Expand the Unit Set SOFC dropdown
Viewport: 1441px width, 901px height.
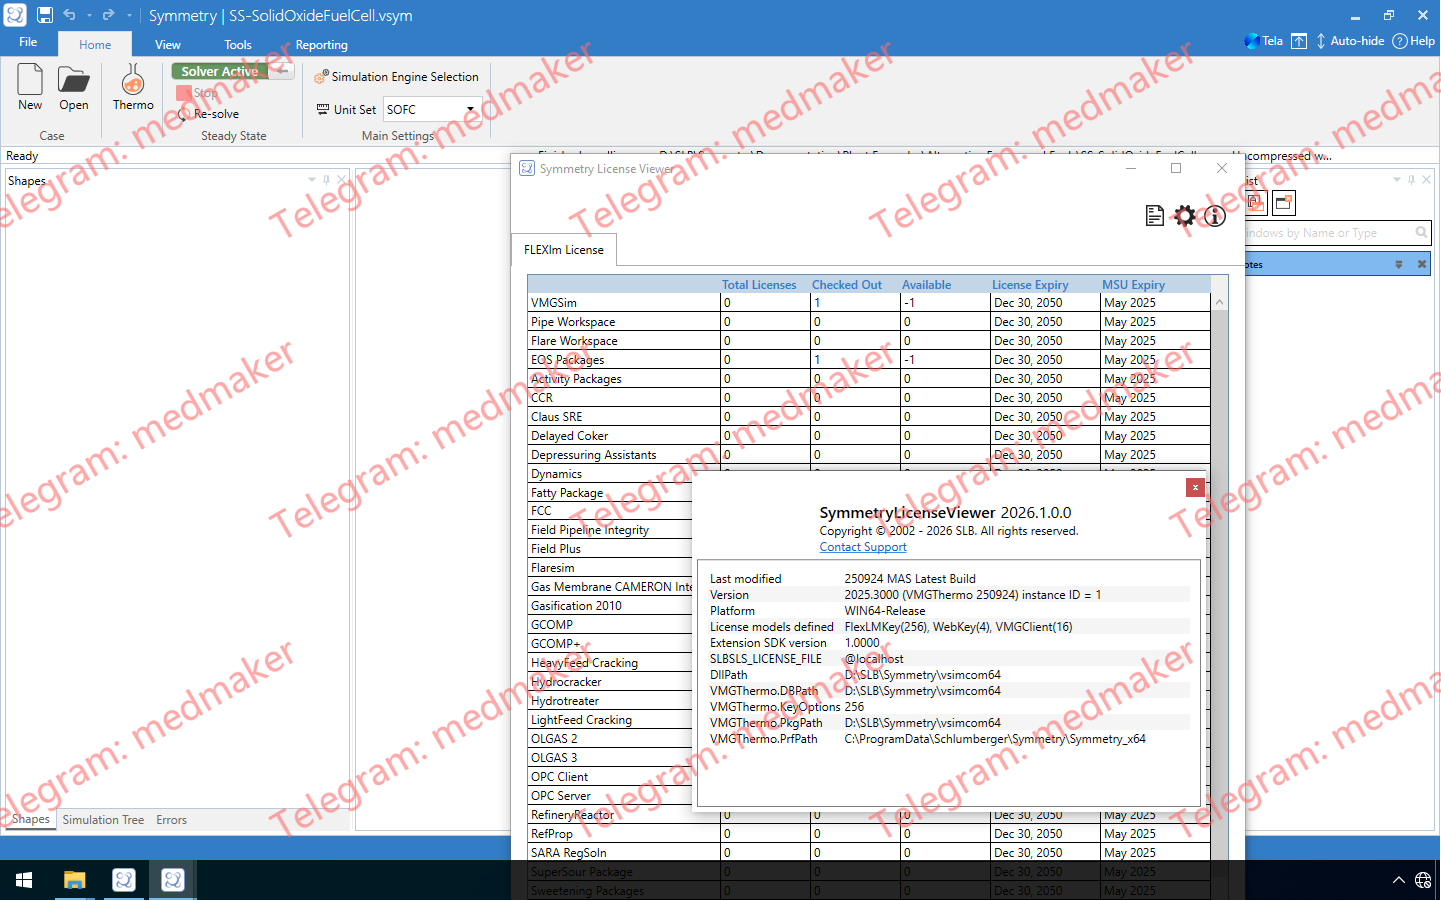470,110
